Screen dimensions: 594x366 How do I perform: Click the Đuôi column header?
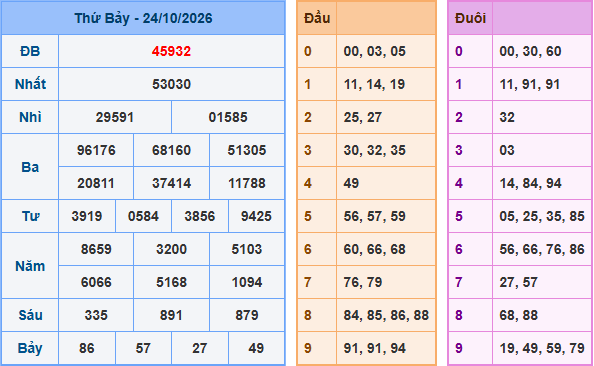(471, 18)
